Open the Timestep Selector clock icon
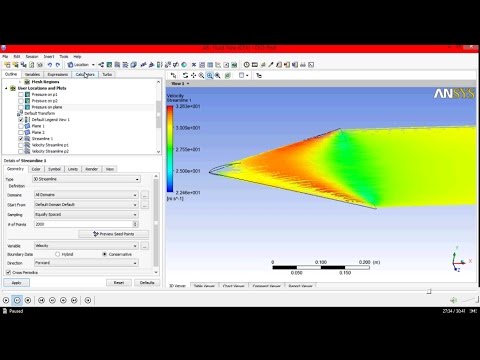 tap(246, 65)
